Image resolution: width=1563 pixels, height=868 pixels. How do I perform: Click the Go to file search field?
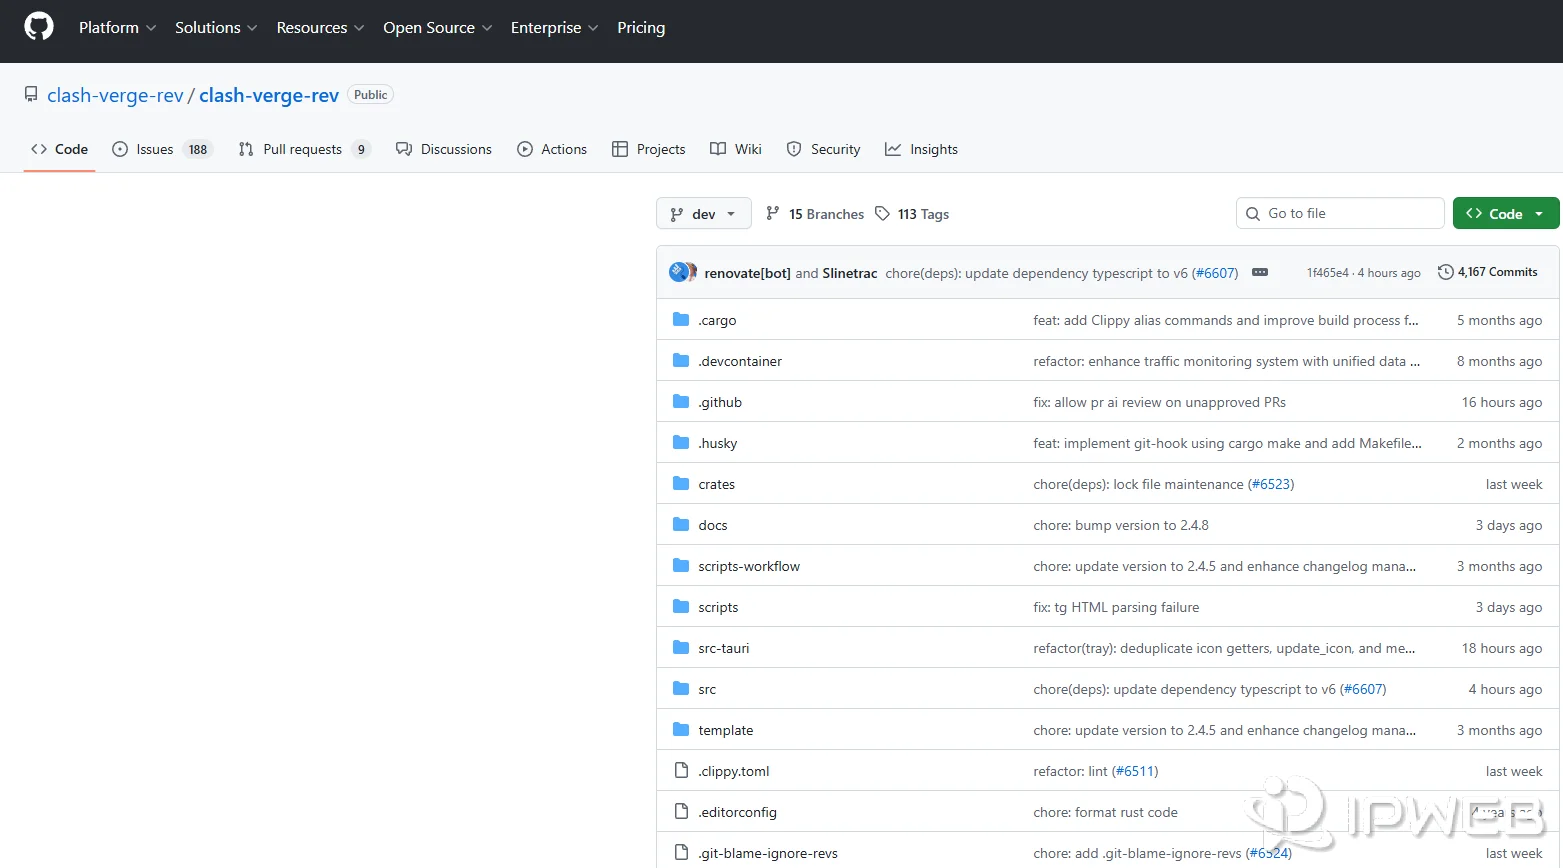pyautogui.click(x=1340, y=213)
